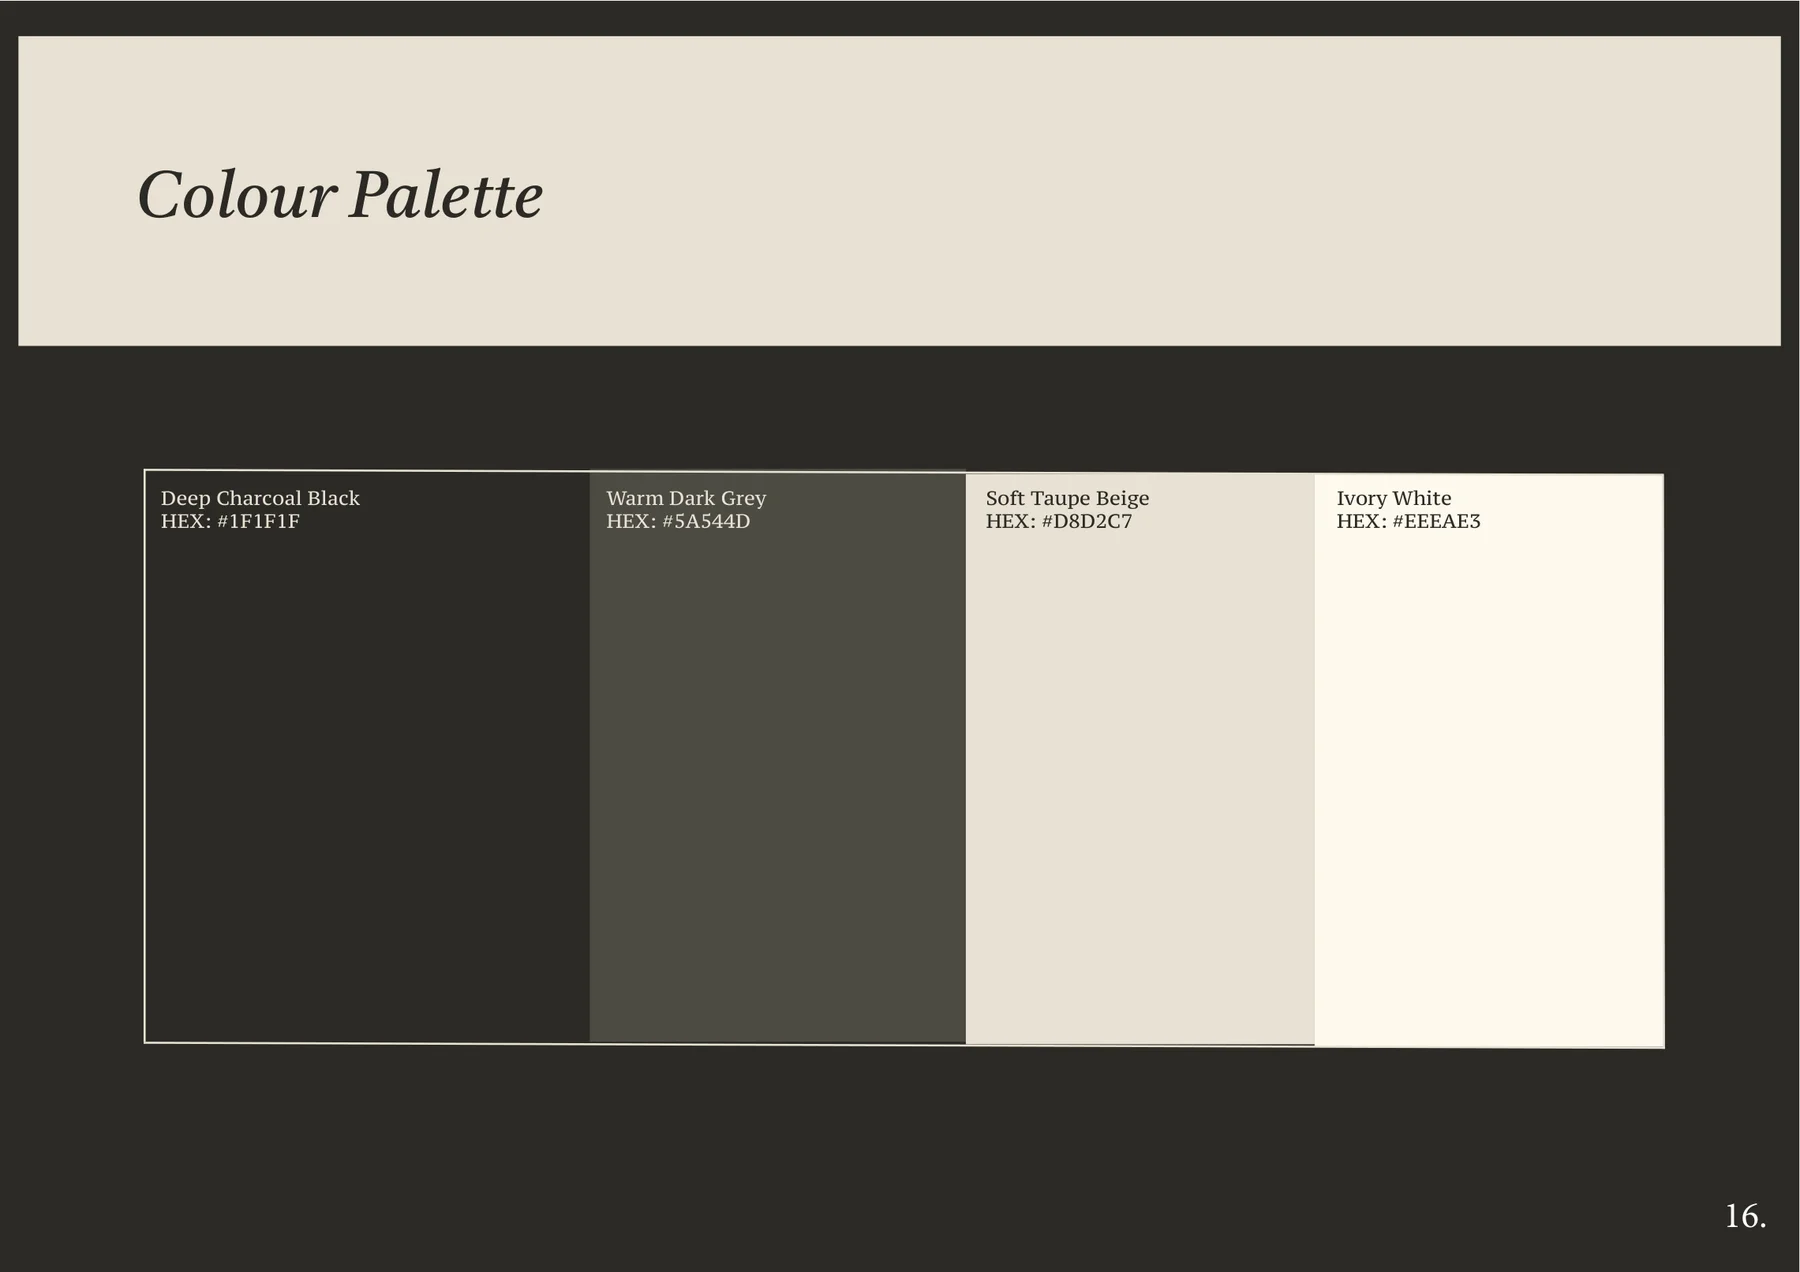
Task: Click the page number 16.
Action: click(x=1745, y=1217)
